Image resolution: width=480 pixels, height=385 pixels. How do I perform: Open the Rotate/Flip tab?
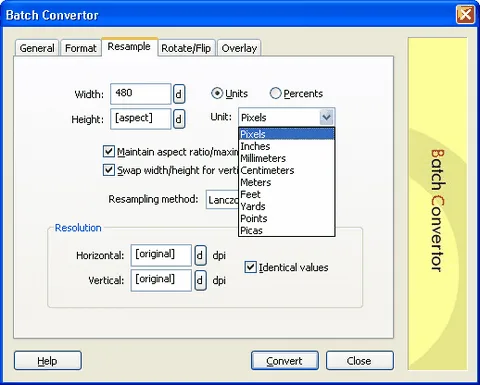pyautogui.click(x=186, y=48)
